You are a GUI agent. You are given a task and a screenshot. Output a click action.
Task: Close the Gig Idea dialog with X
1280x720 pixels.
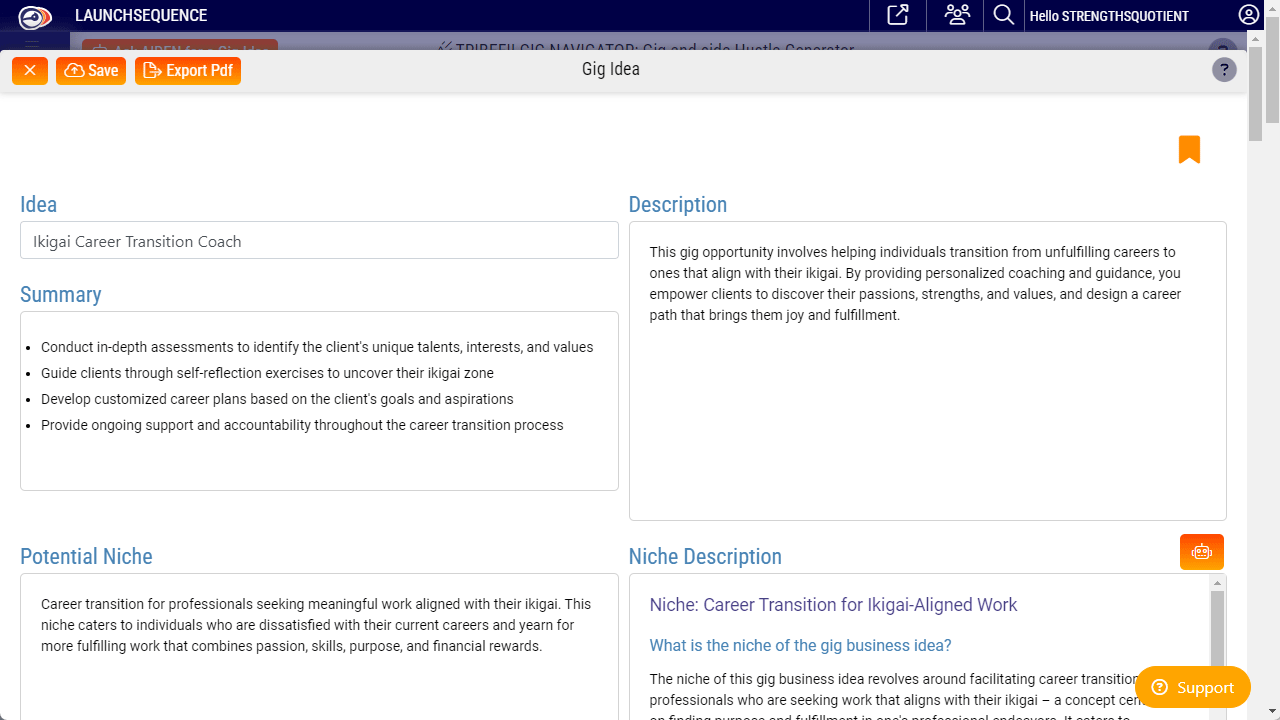click(x=30, y=70)
